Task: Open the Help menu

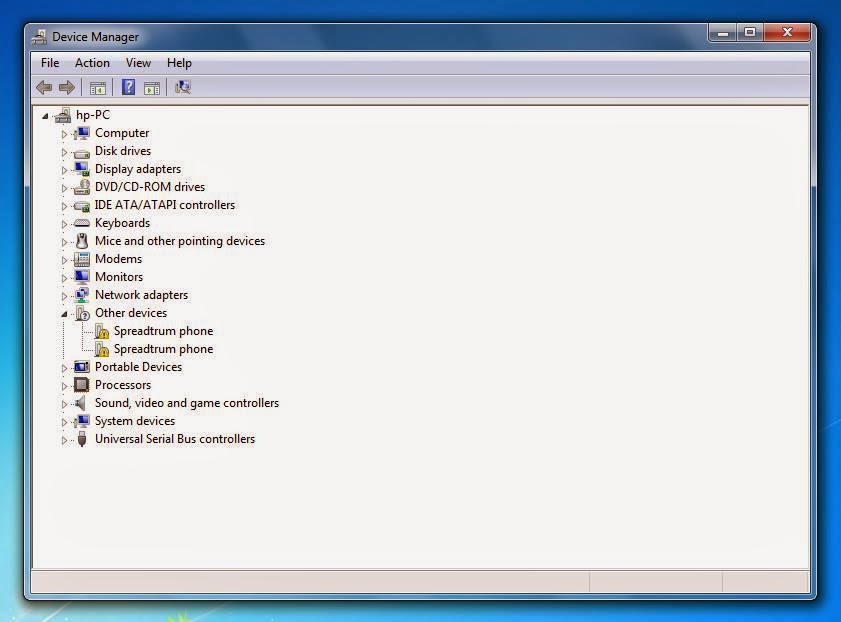Action: (x=179, y=62)
